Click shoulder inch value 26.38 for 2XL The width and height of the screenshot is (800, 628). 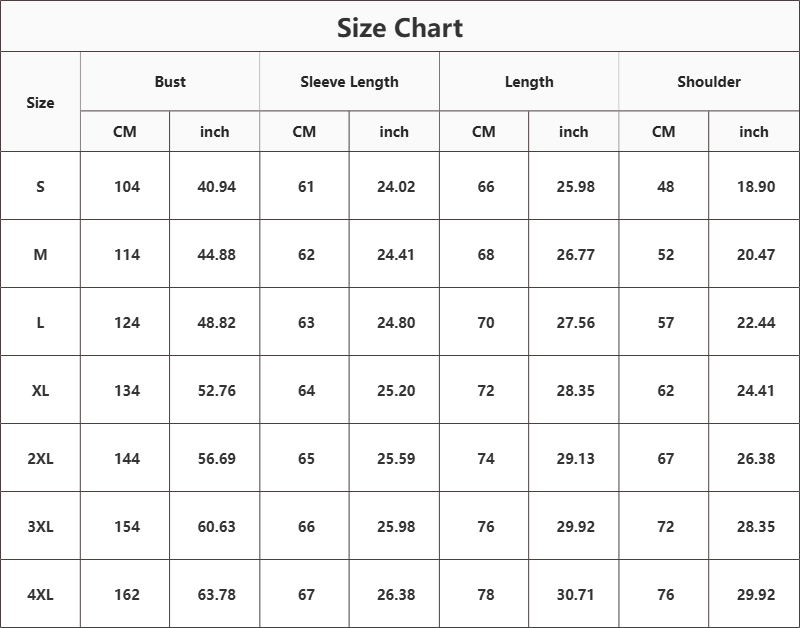(x=755, y=458)
